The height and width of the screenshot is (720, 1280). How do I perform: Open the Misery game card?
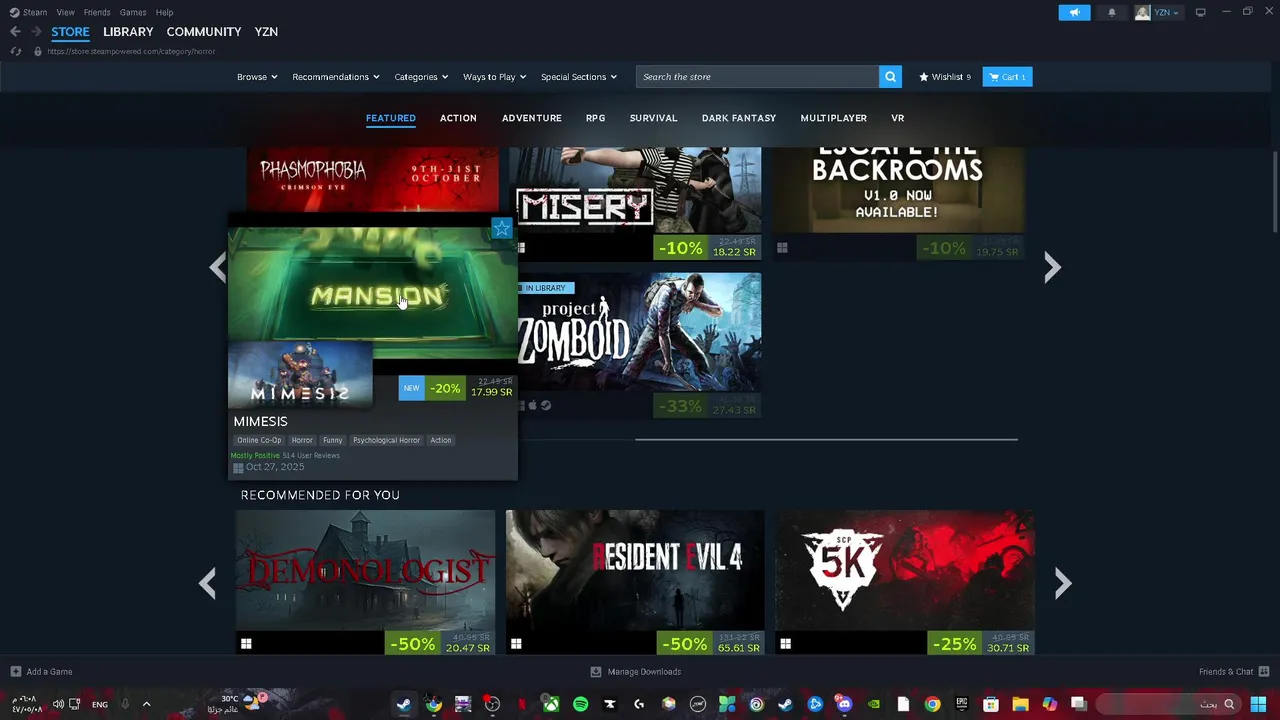point(636,204)
